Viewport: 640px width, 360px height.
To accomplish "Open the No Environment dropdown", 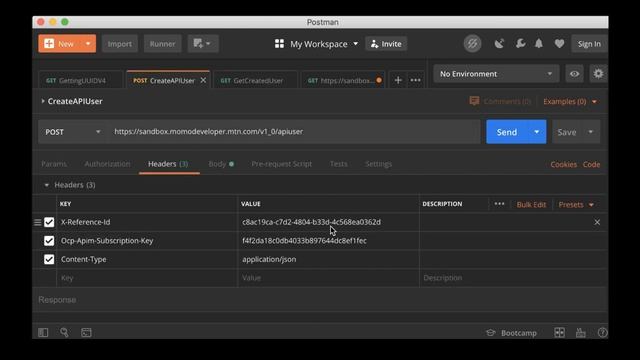I will click(x=496, y=74).
